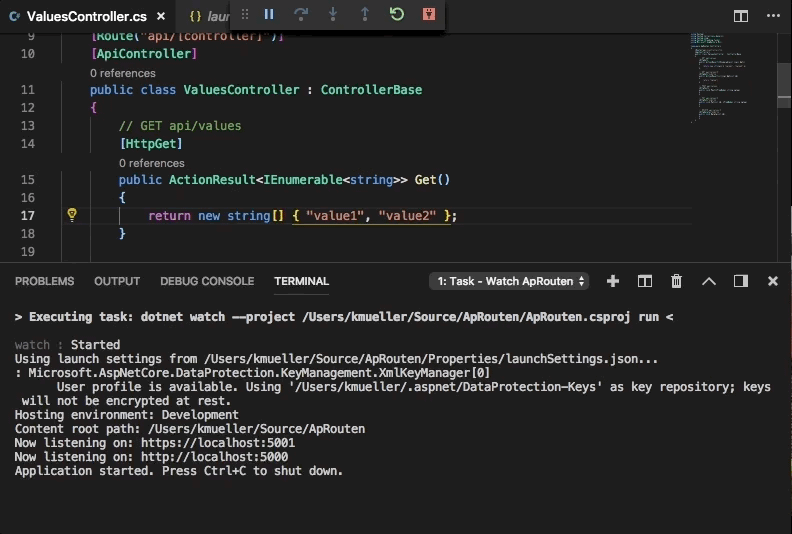This screenshot has height=534, width=792.
Task: Click the Step Into arrow icon
Action: pos(333,14)
